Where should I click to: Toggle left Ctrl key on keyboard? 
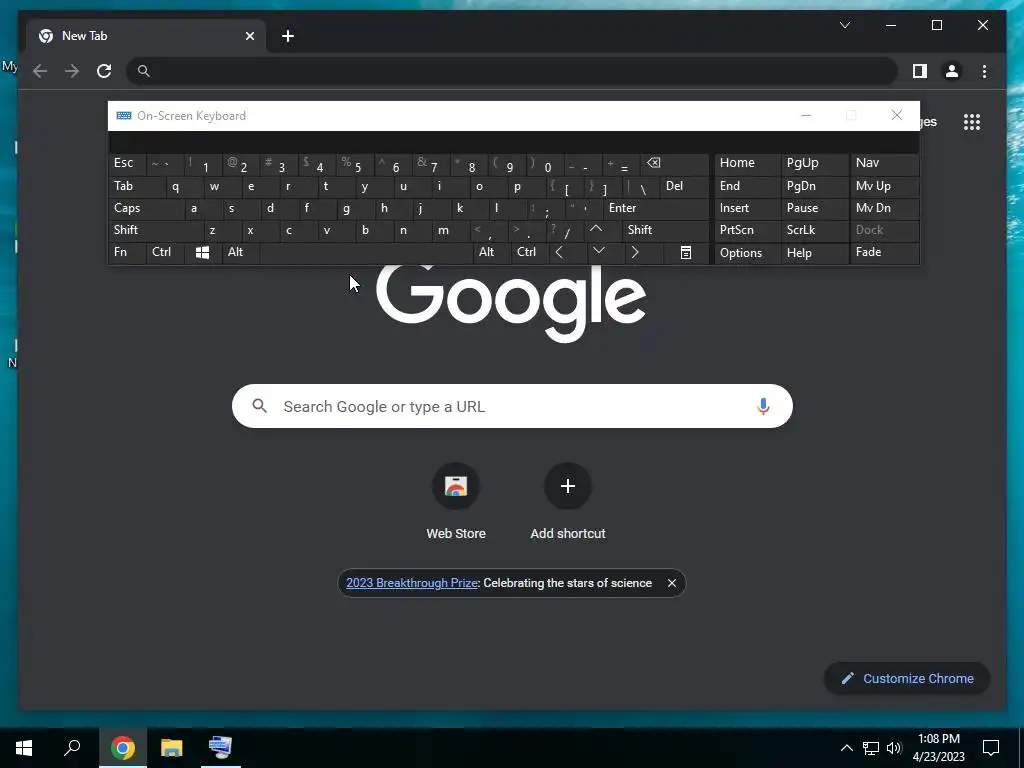pyautogui.click(x=165, y=252)
